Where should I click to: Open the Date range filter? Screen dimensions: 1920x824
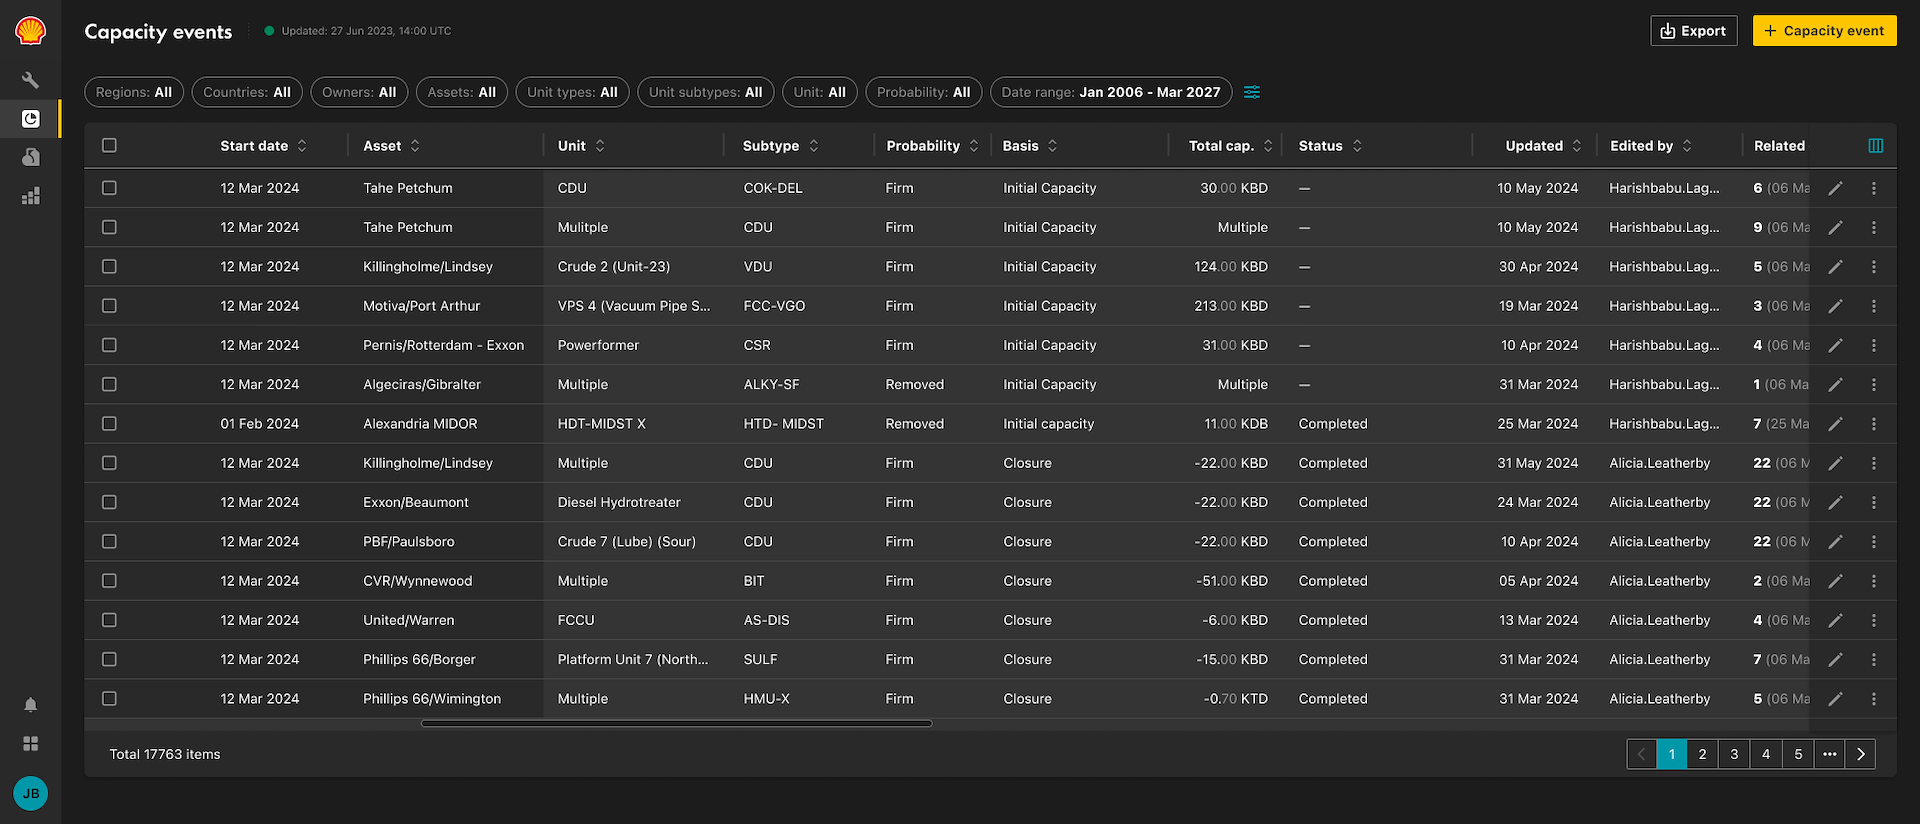[x=1111, y=92]
